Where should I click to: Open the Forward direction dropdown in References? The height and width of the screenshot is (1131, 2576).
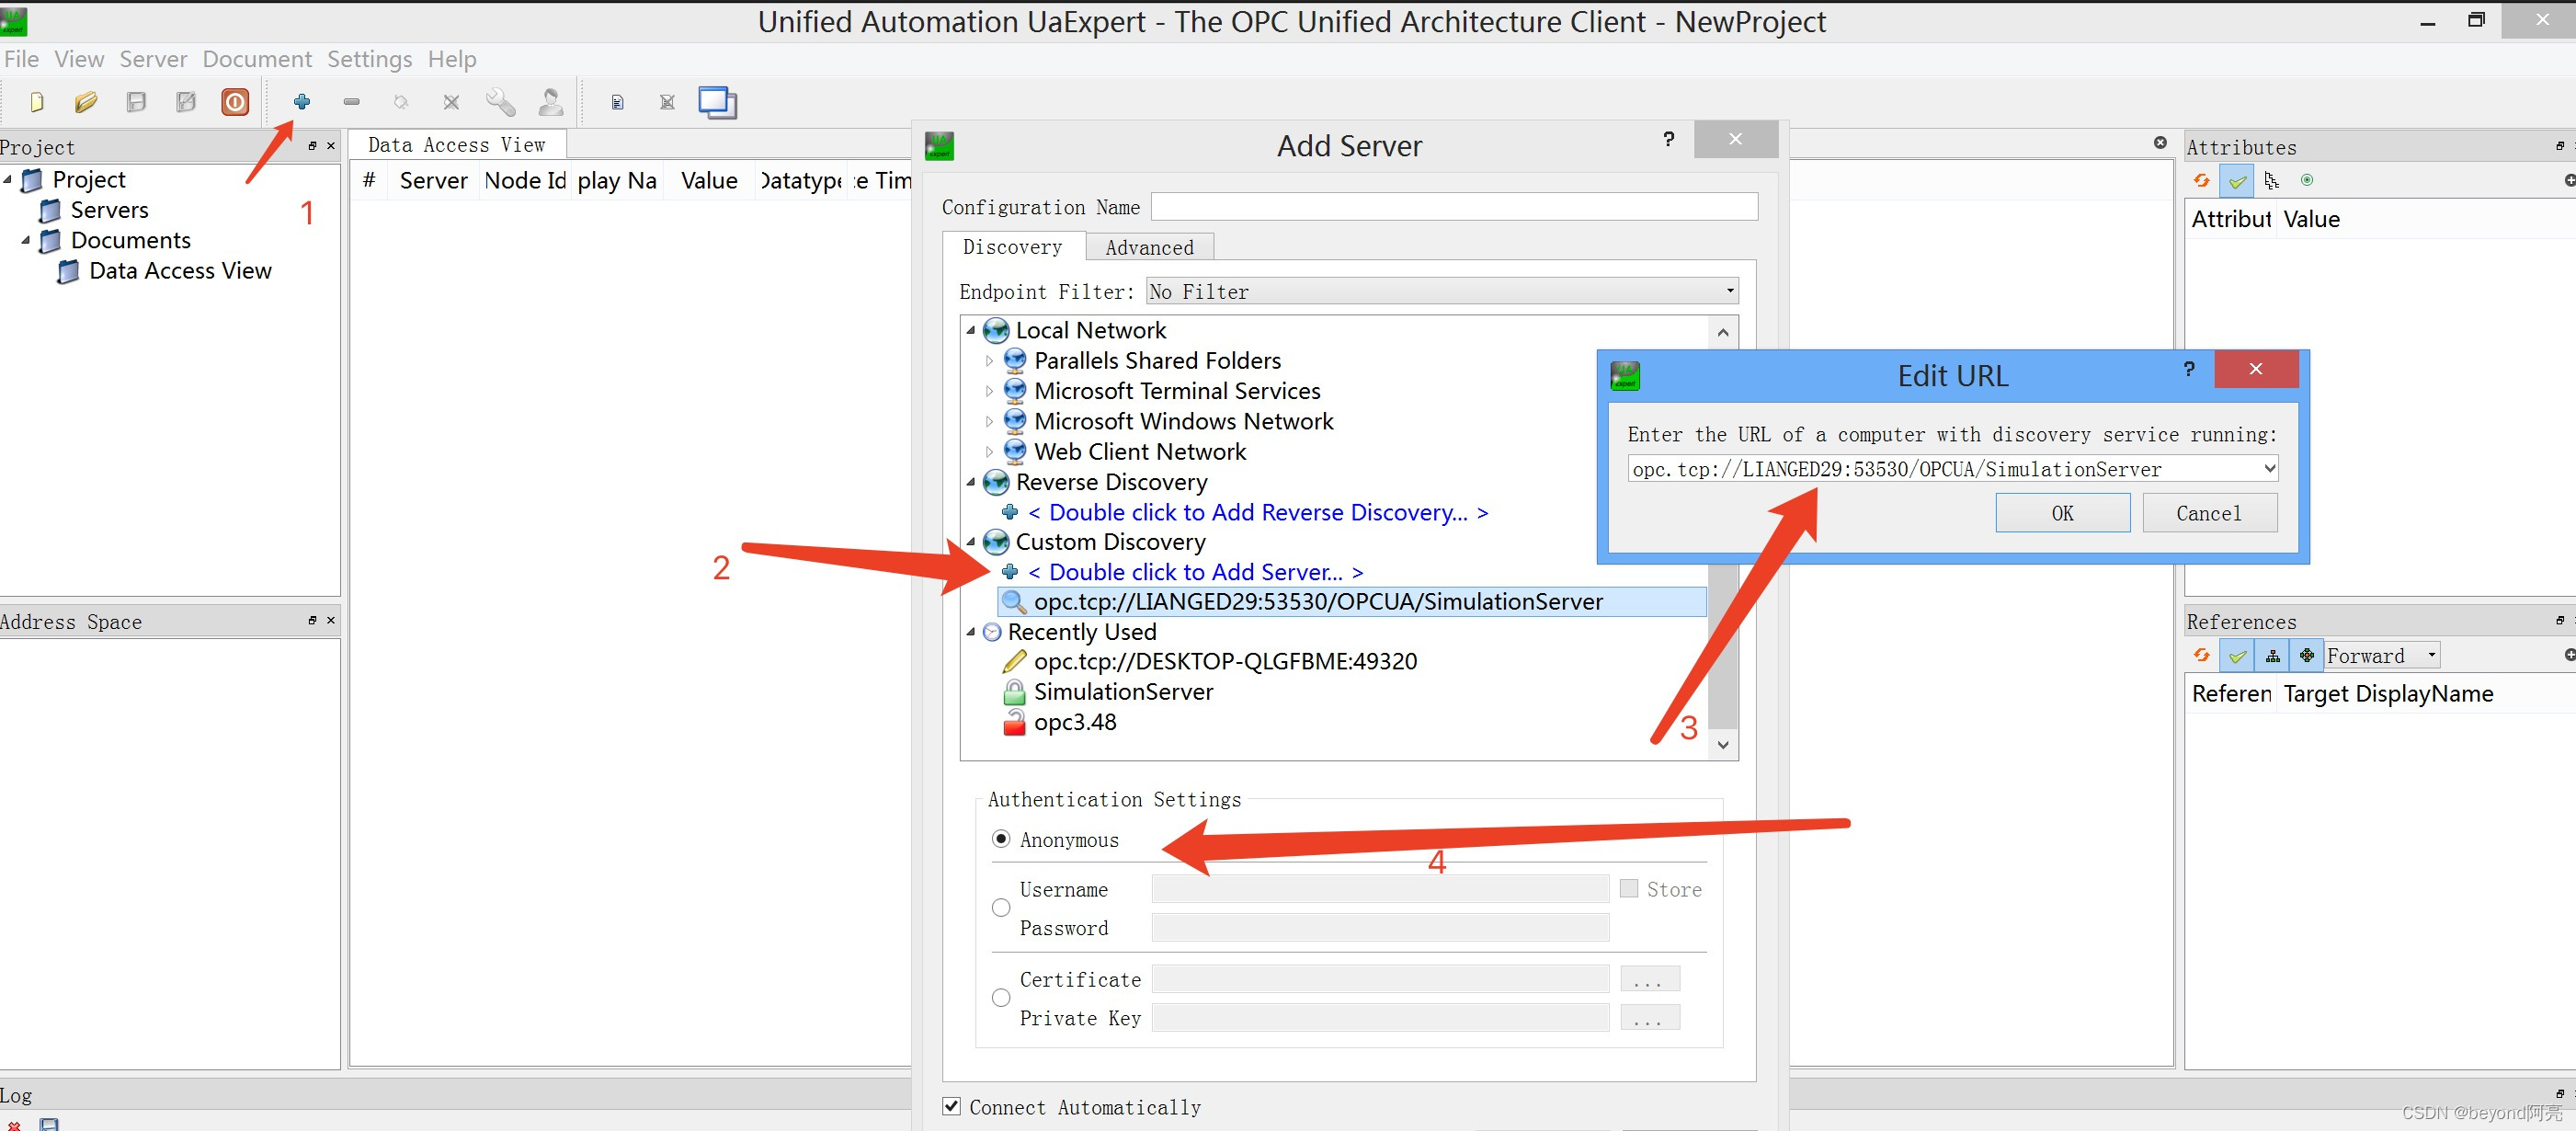[2382, 656]
